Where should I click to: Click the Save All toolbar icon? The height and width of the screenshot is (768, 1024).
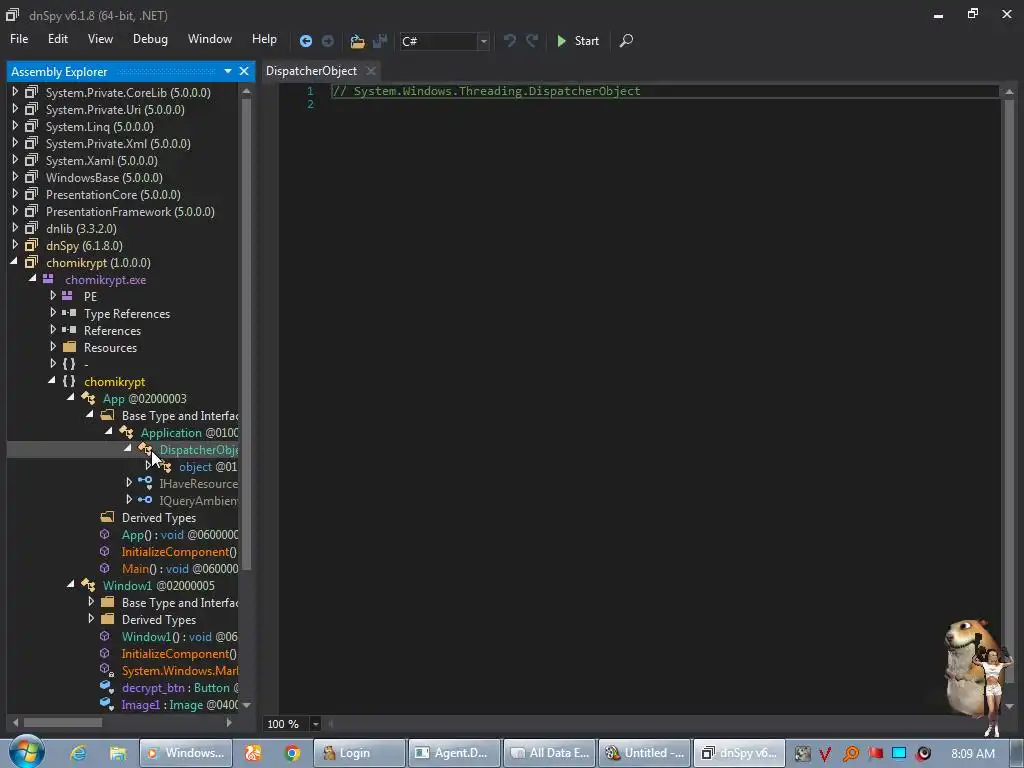379,41
